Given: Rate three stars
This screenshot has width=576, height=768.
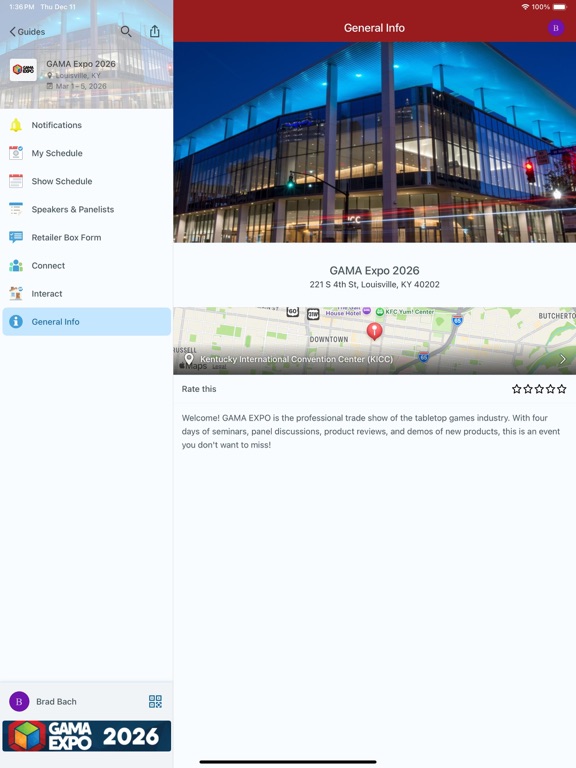Looking at the screenshot, I should point(539,389).
